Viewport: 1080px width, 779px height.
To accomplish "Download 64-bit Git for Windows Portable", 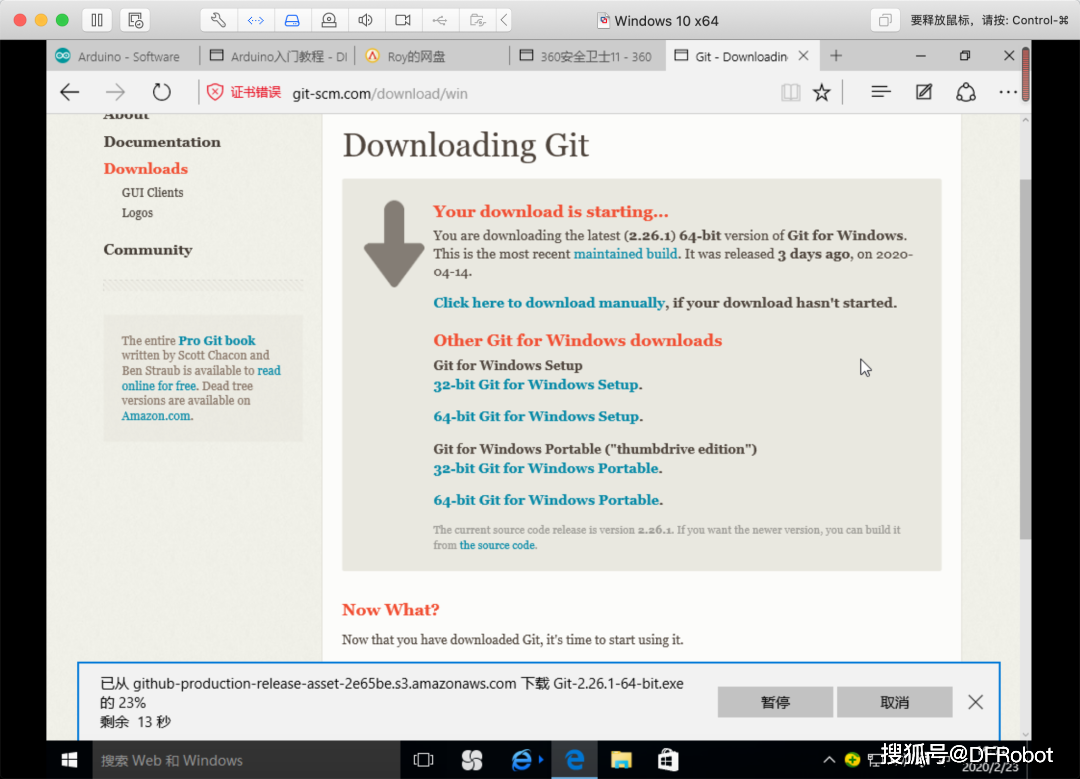I will click(x=546, y=500).
